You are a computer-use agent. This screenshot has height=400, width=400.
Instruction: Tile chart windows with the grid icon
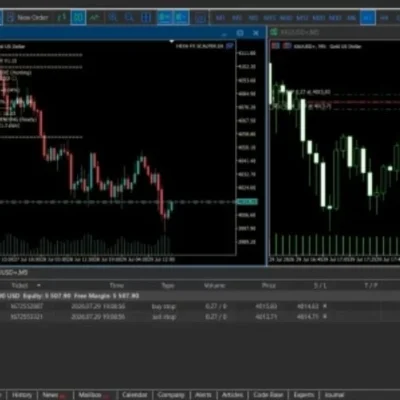point(146,17)
